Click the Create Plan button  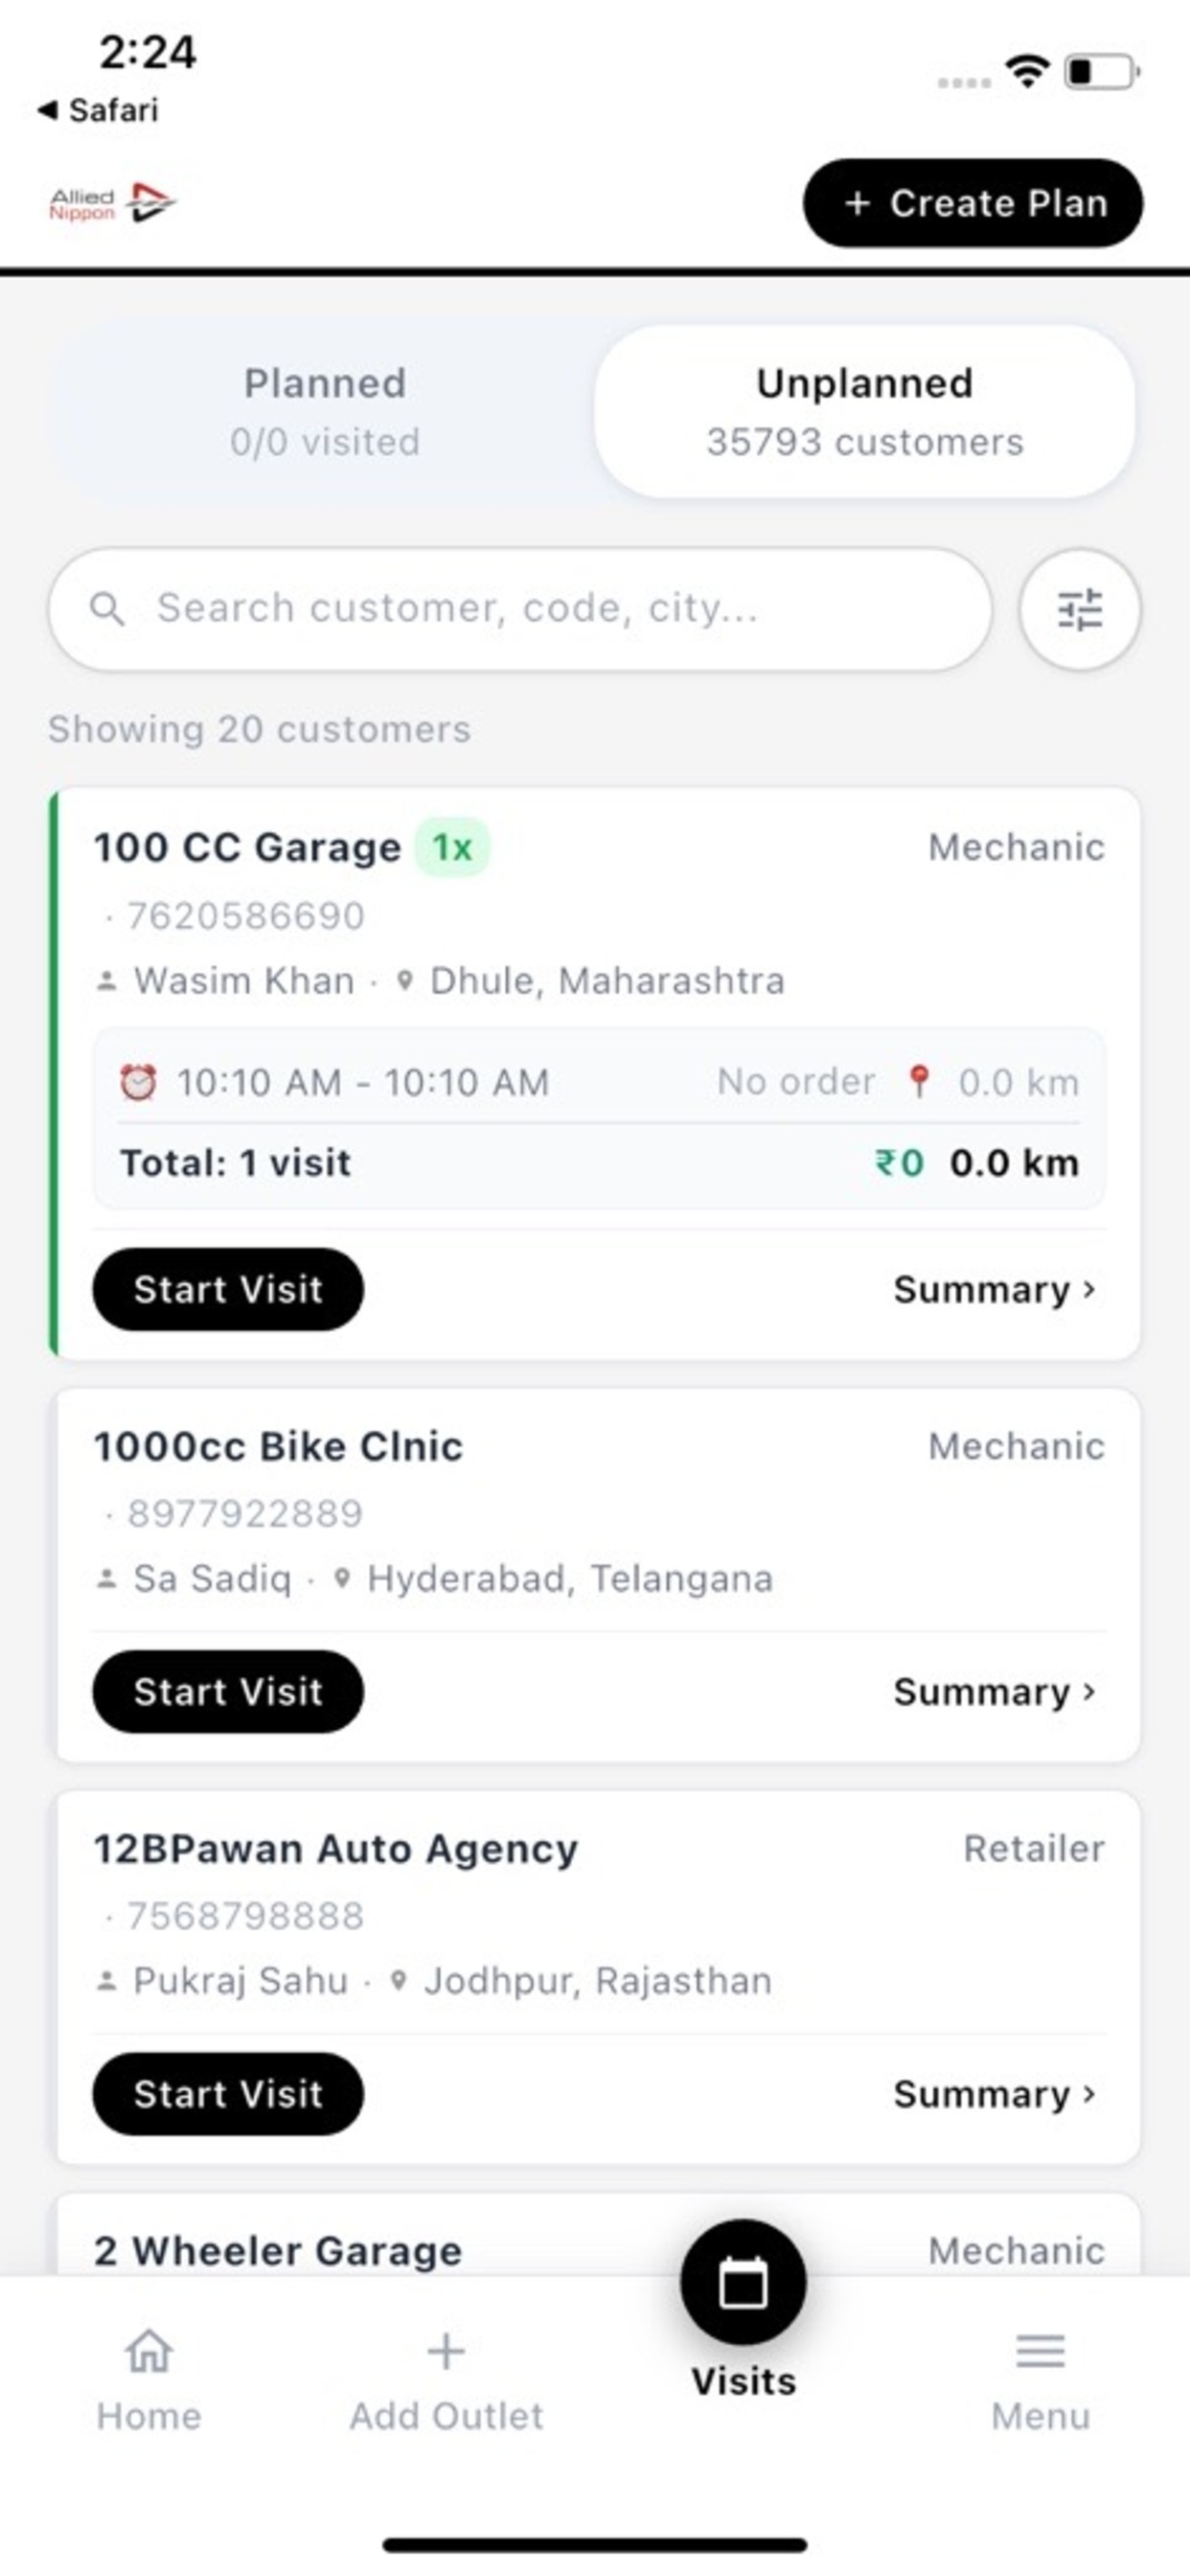(x=973, y=203)
